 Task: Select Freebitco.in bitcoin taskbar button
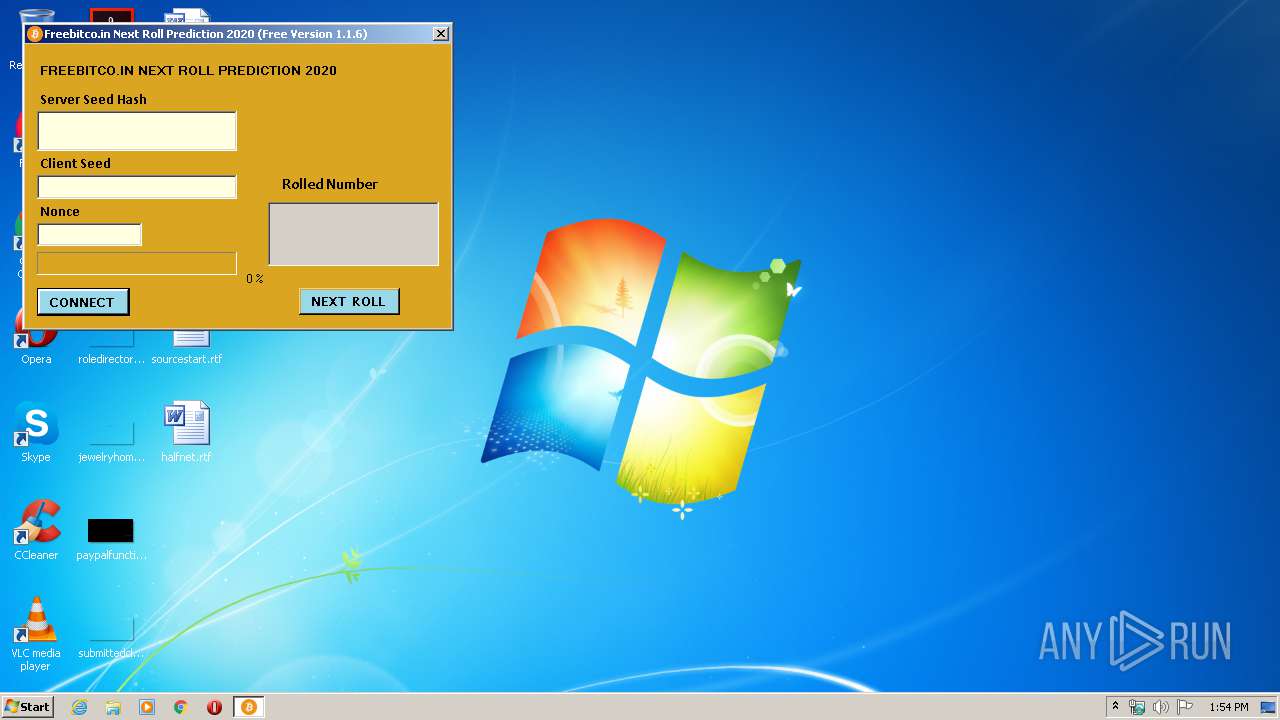[x=249, y=707]
